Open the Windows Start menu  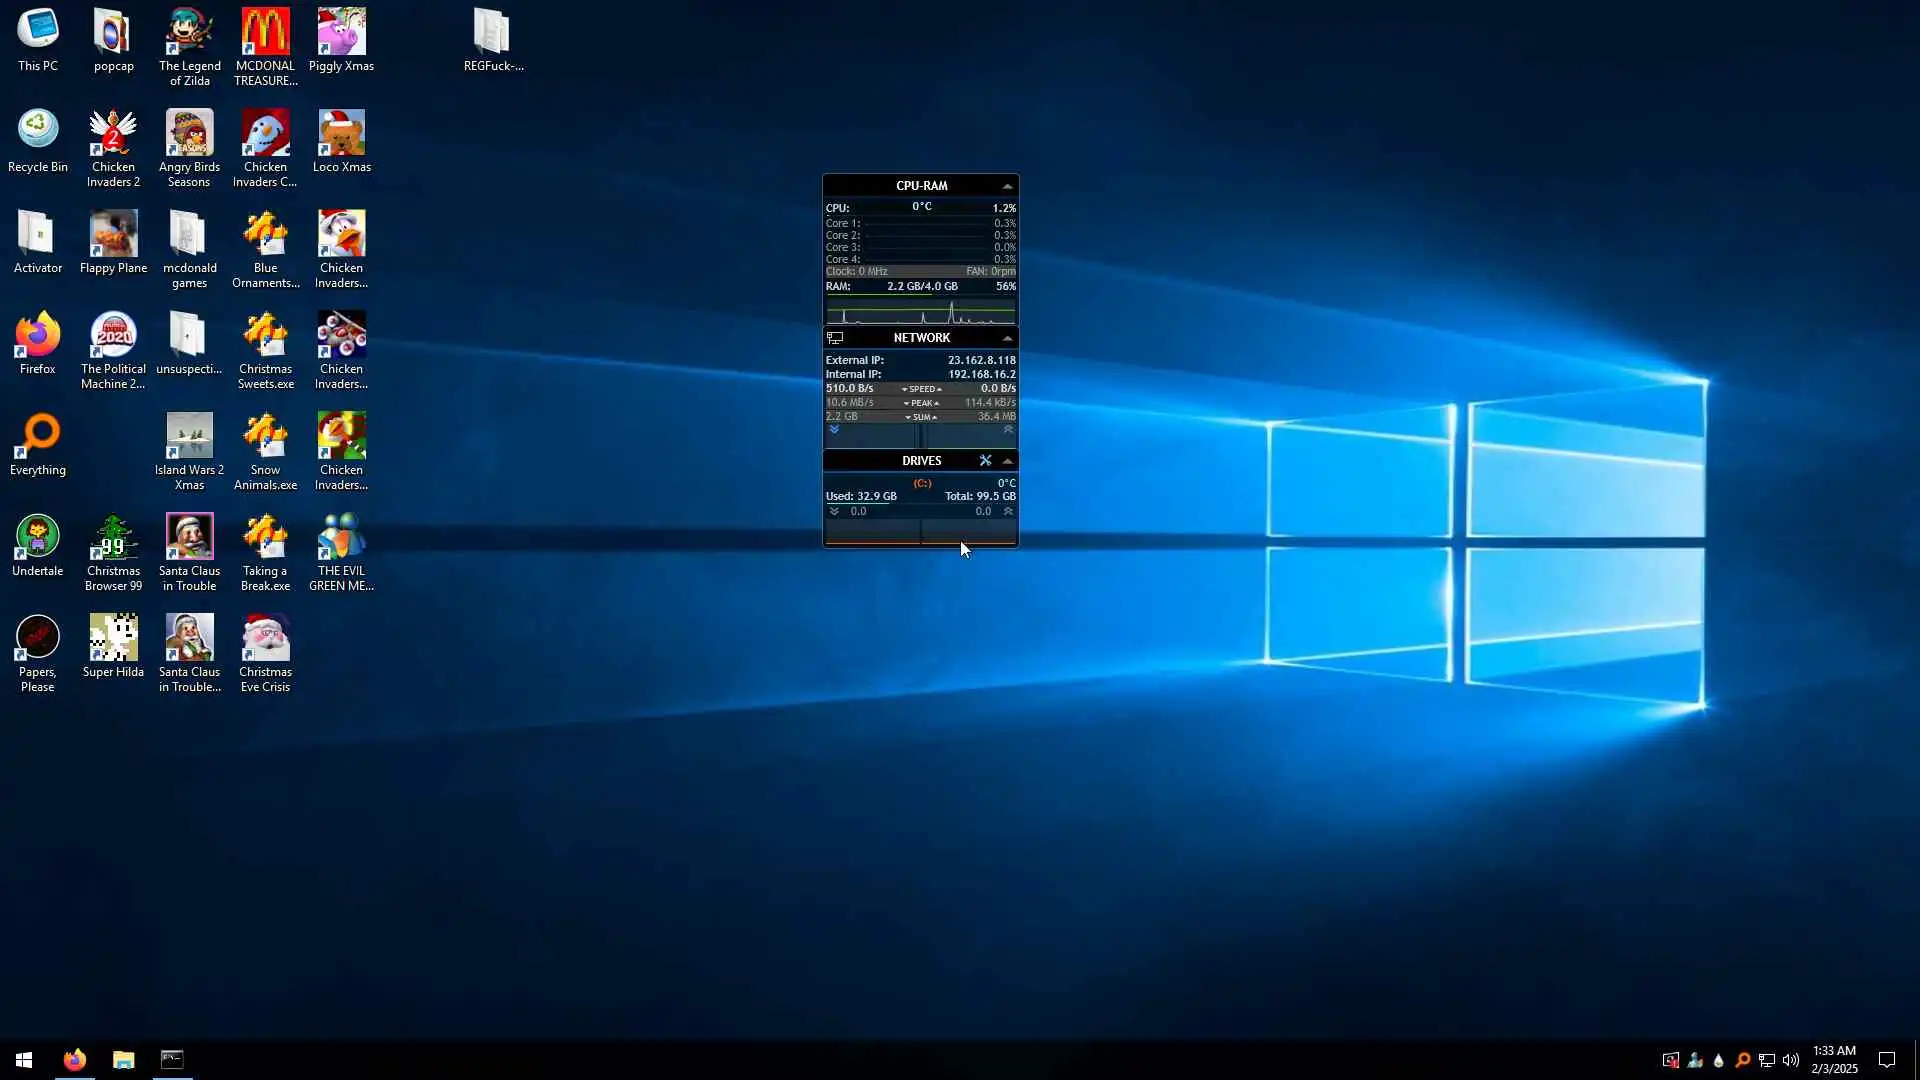click(24, 1060)
